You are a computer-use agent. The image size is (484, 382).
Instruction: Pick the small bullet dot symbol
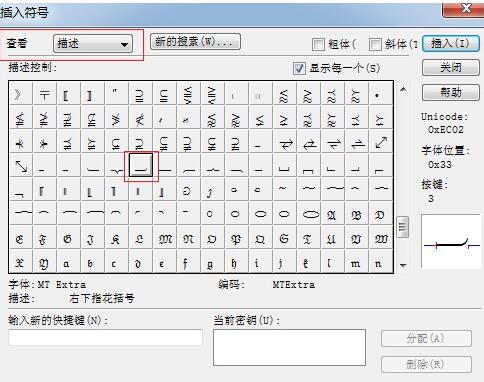tap(380, 95)
